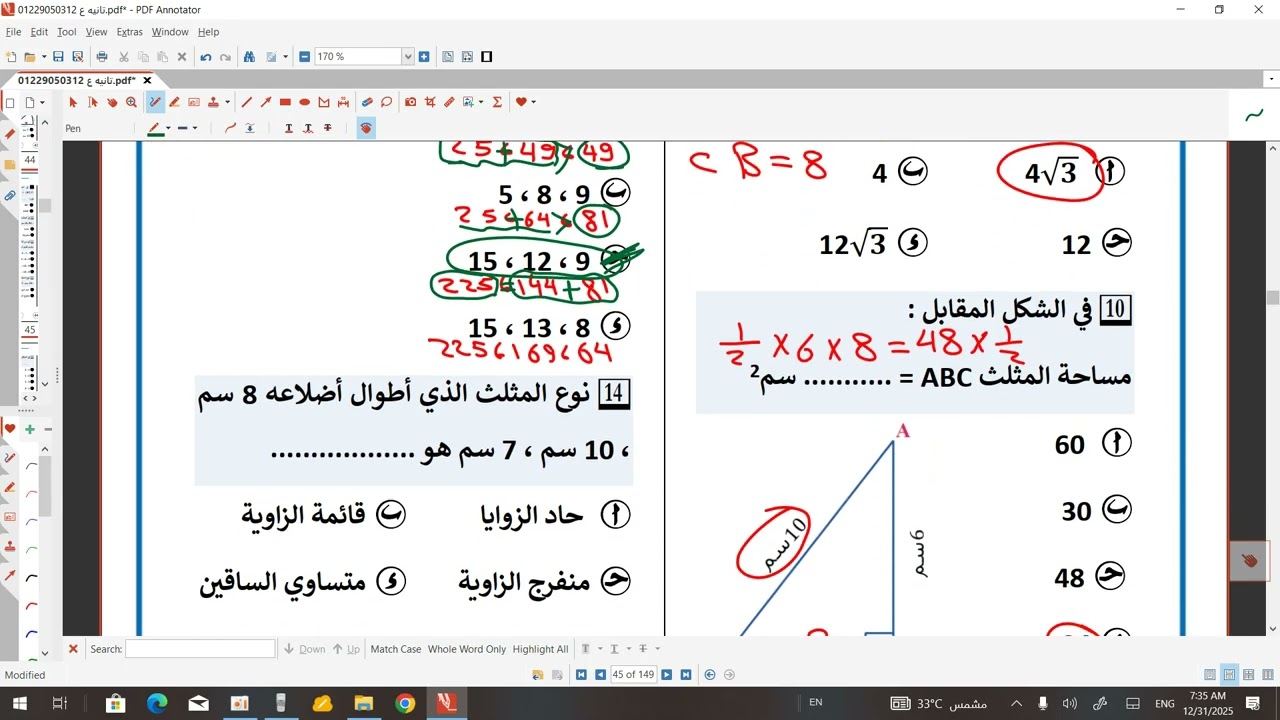Expand the pen color dropdown arrow
Screen dimensions: 1280x720
tap(168, 128)
